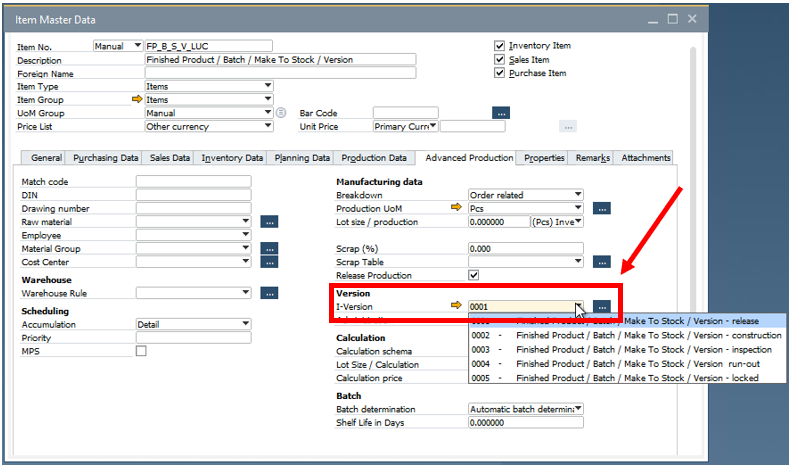Maximize the Item Master Data window

[x=672, y=19]
